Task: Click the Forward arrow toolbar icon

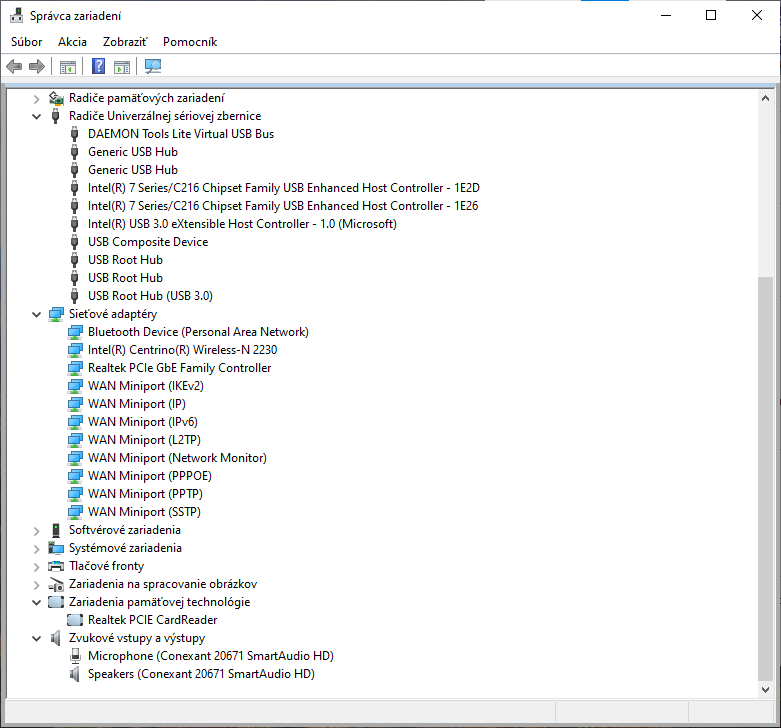Action: pyautogui.click(x=37, y=66)
